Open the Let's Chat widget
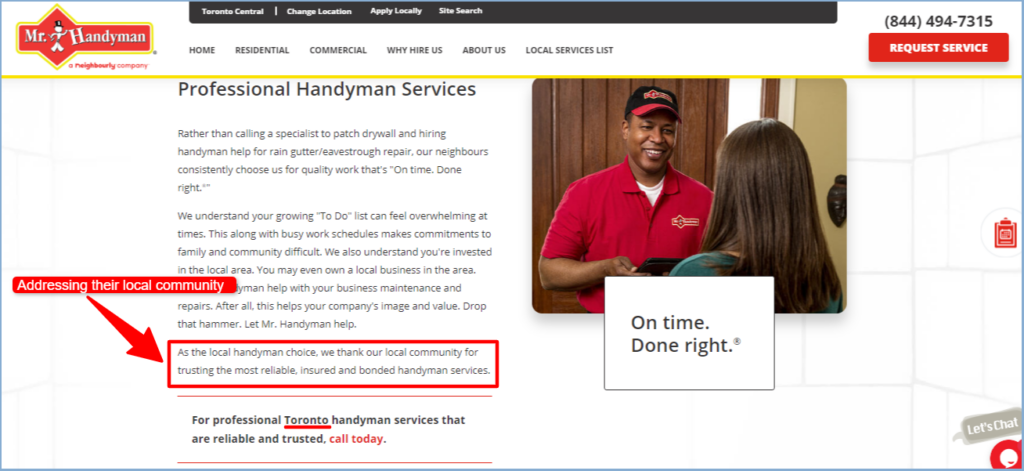 point(991,427)
